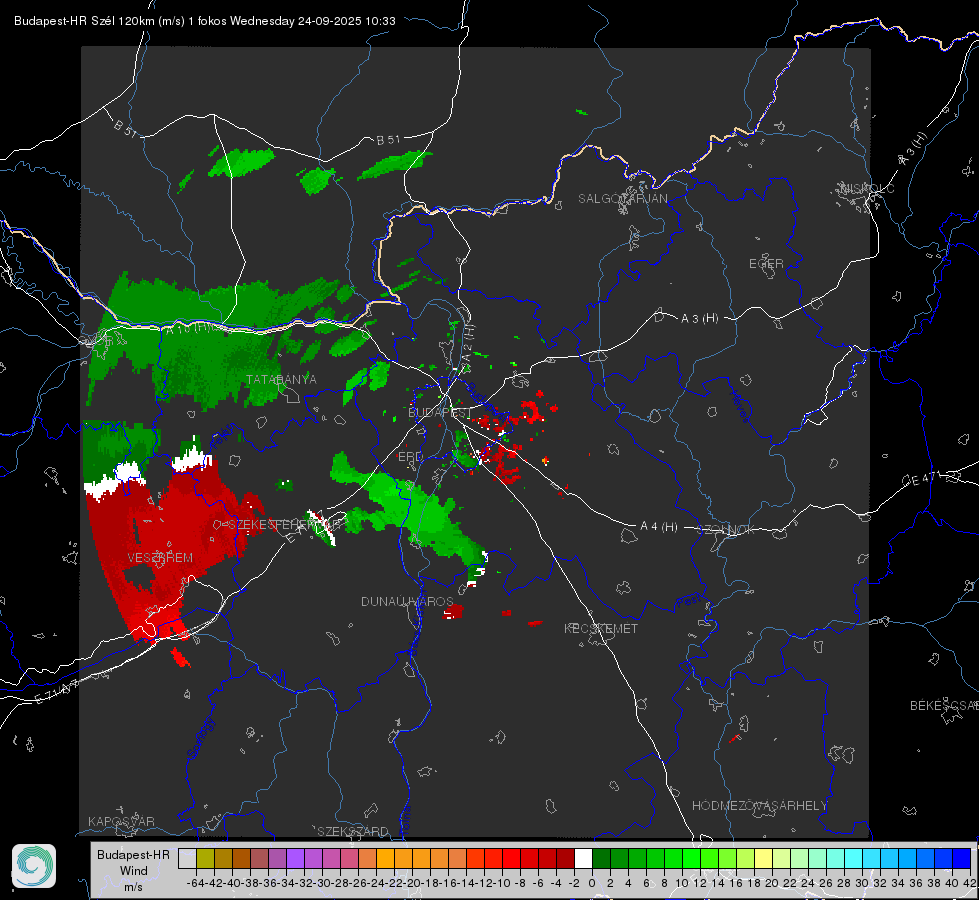Viewport: 979px width, 900px height.
Task: Click the ÉRD city label
Action: click(410, 457)
